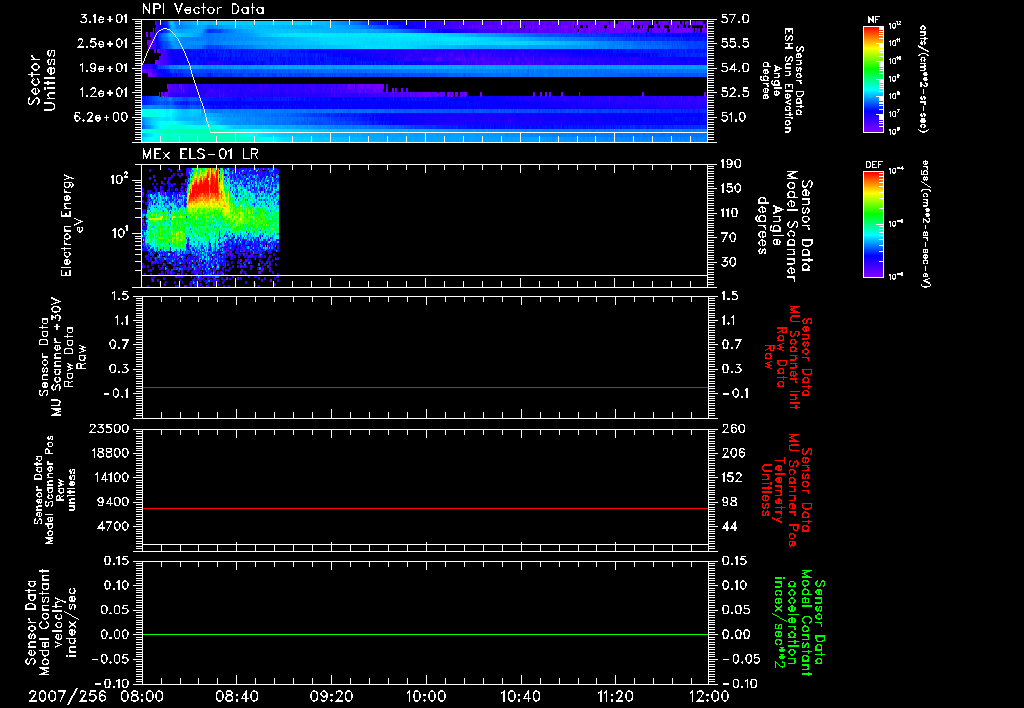Click the '10:00' time axis label

click(x=426, y=696)
